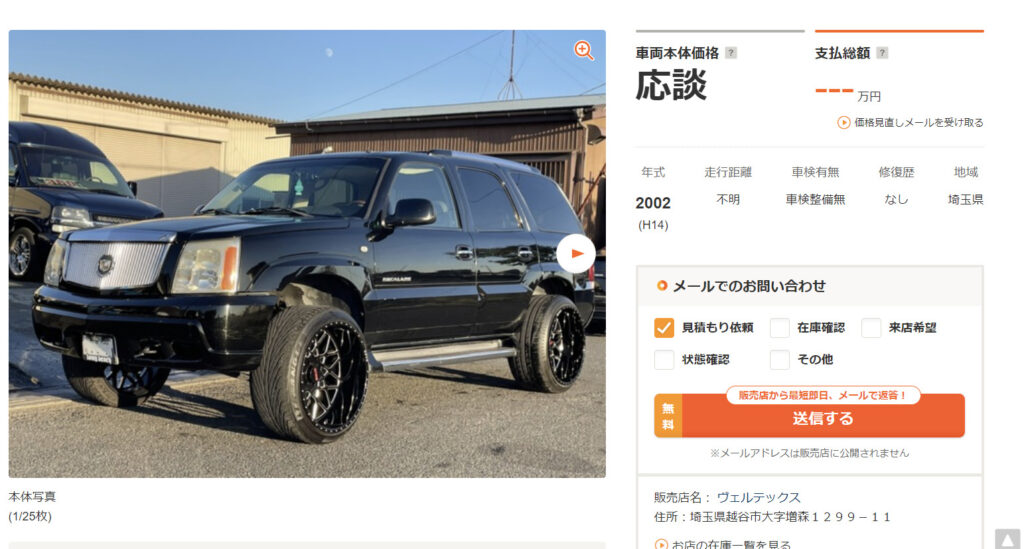Open 価格見直しメールを受け取る link
The width and height of the screenshot is (1024, 549).
point(919,123)
